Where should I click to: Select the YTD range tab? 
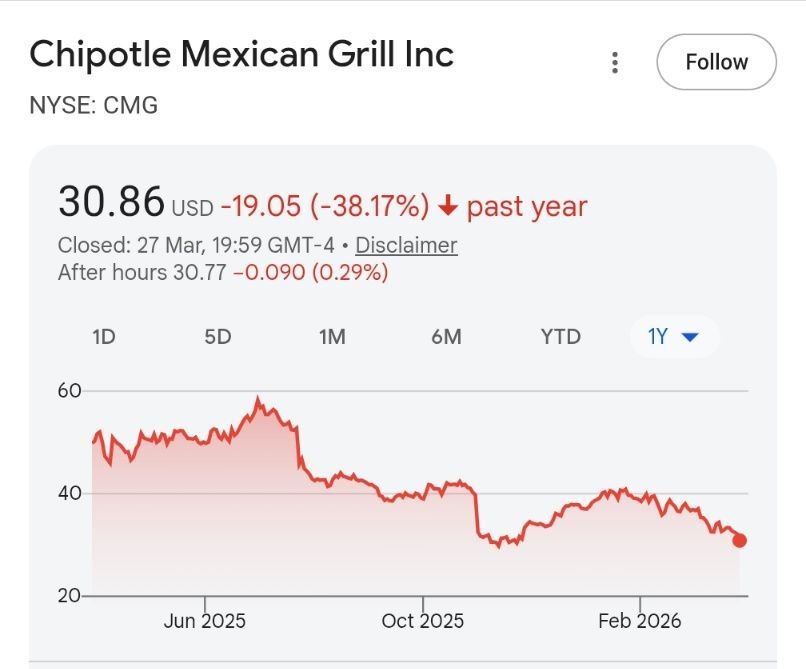[x=560, y=337]
